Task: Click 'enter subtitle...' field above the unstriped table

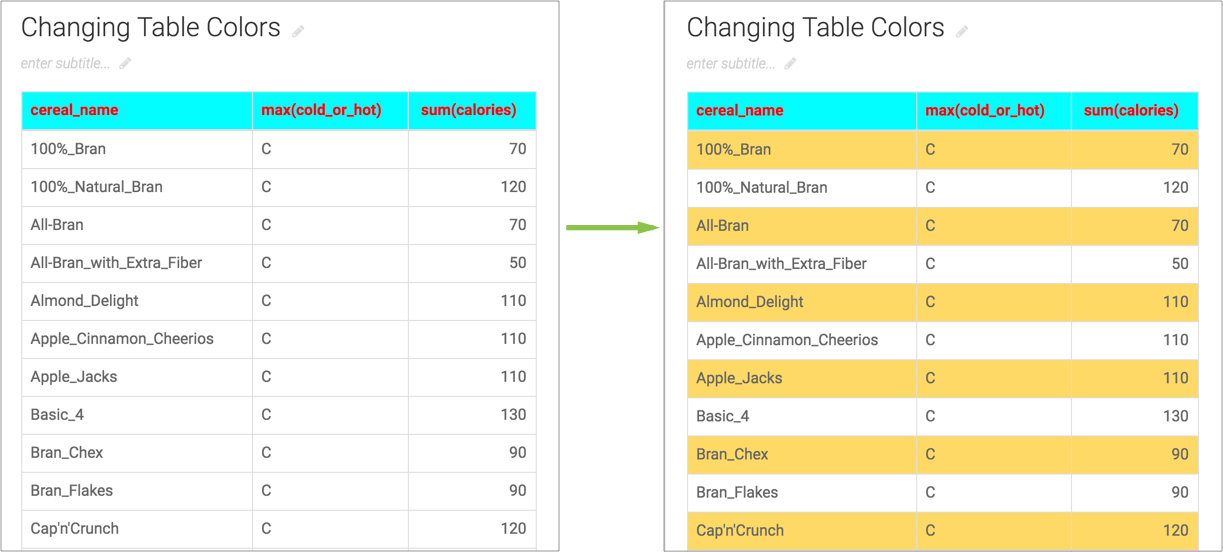Action: point(65,64)
